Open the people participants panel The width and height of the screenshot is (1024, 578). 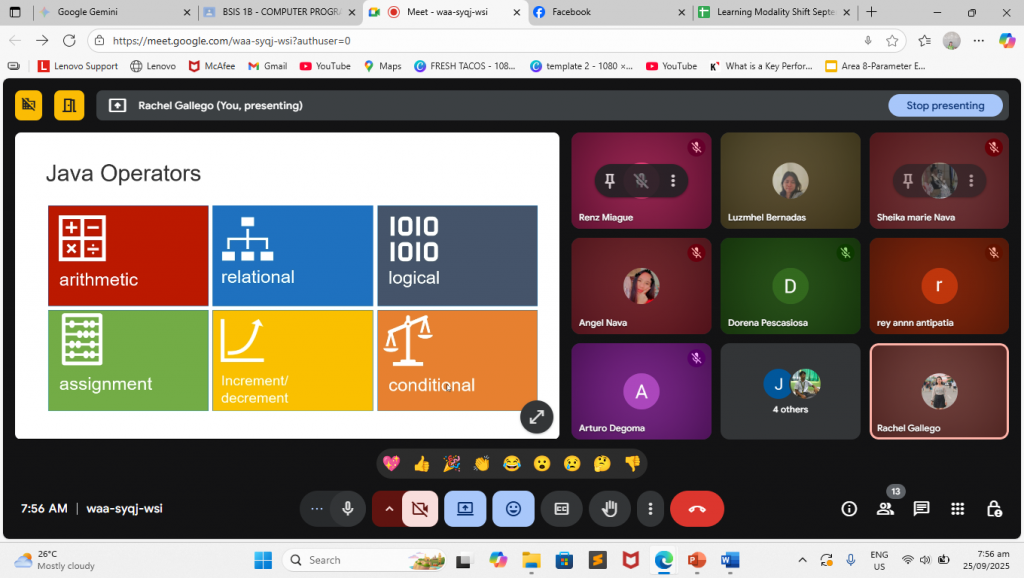[885, 508]
